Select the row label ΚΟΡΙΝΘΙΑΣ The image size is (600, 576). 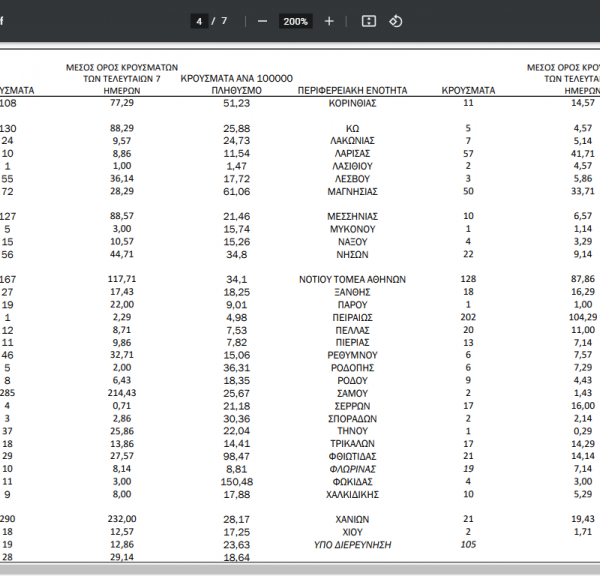(x=352, y=103)
